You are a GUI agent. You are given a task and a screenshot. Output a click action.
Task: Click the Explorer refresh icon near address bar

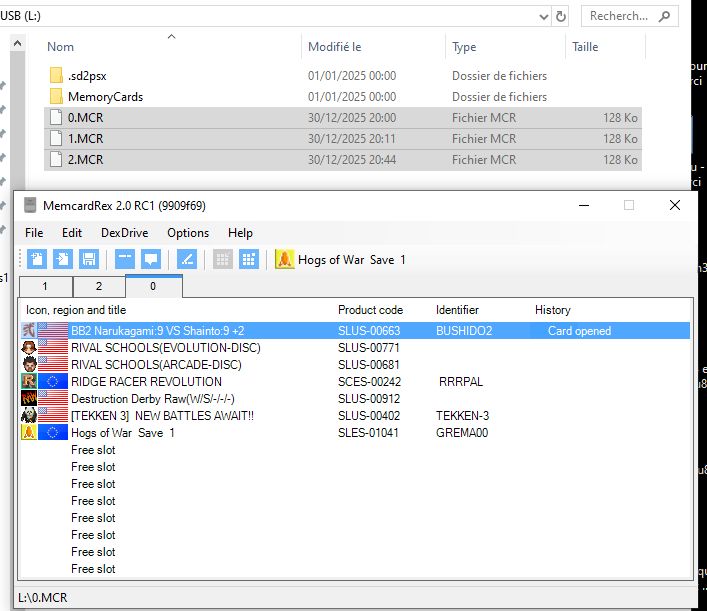(561, 17)
